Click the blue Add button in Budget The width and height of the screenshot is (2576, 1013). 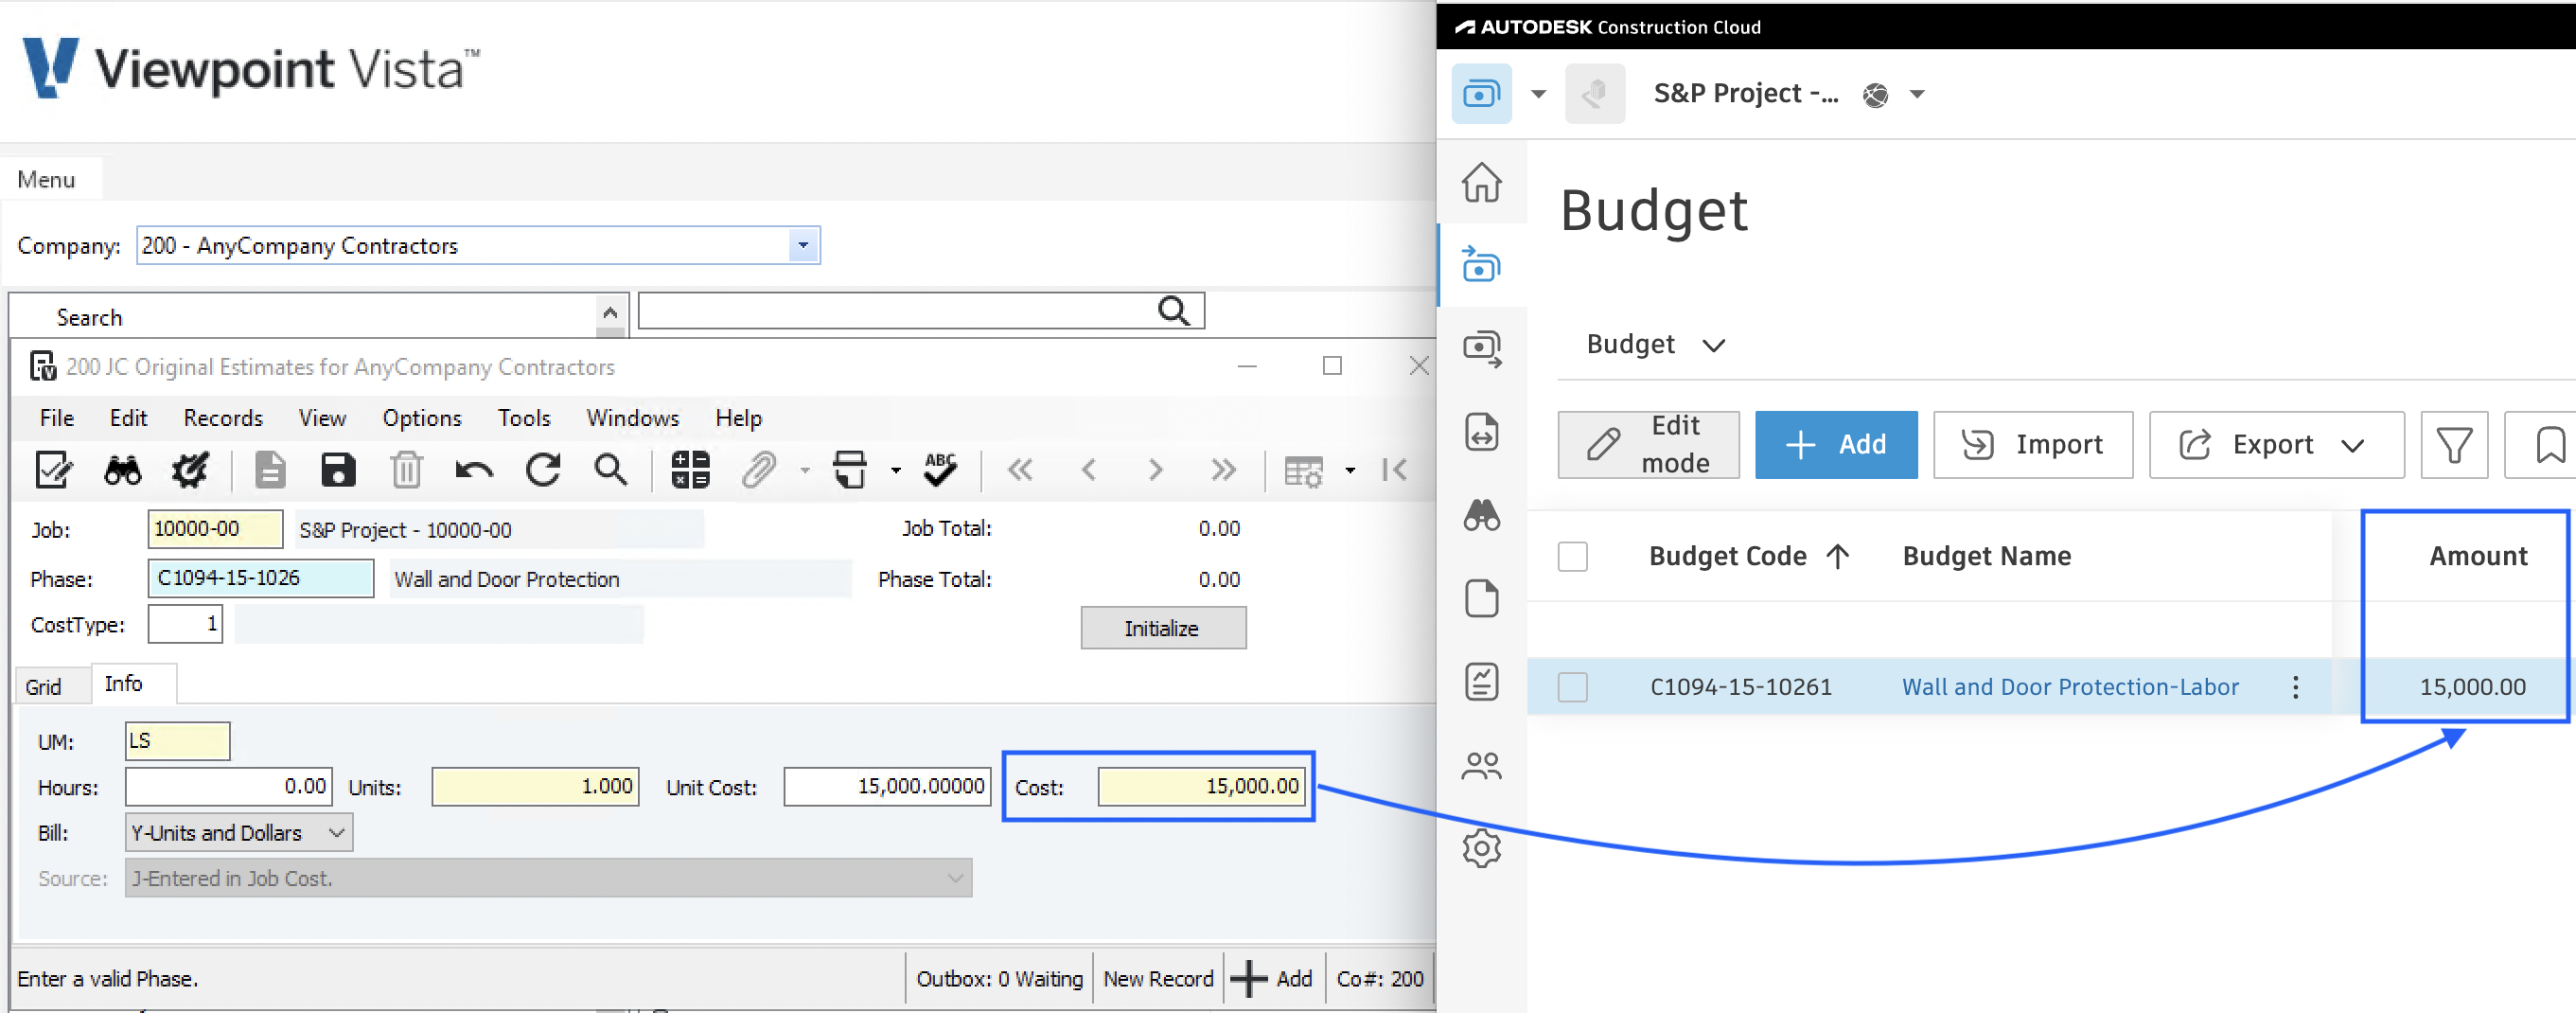coord(1836,444)
